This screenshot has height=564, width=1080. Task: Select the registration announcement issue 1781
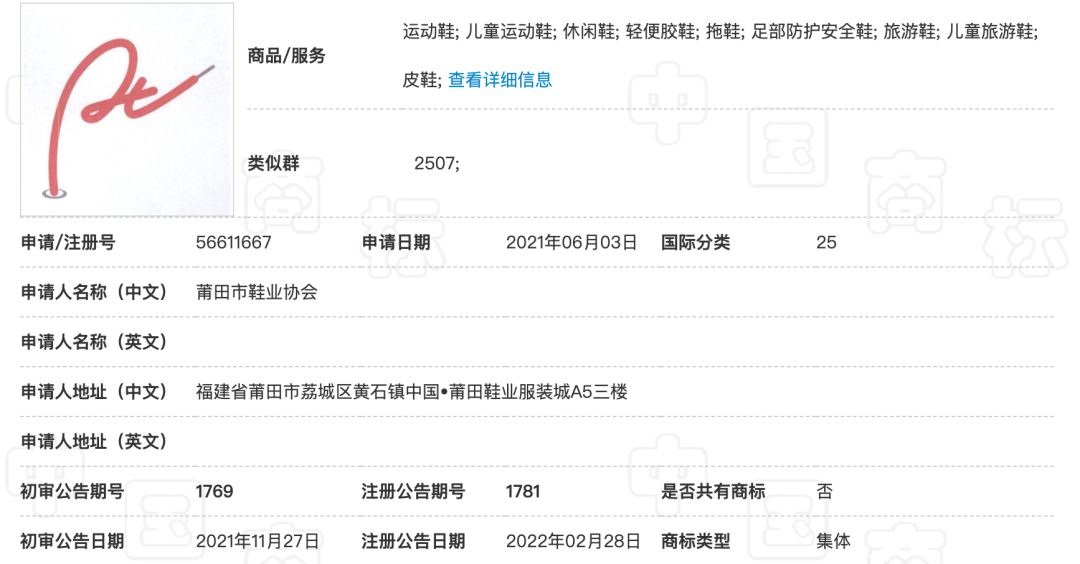523,491
